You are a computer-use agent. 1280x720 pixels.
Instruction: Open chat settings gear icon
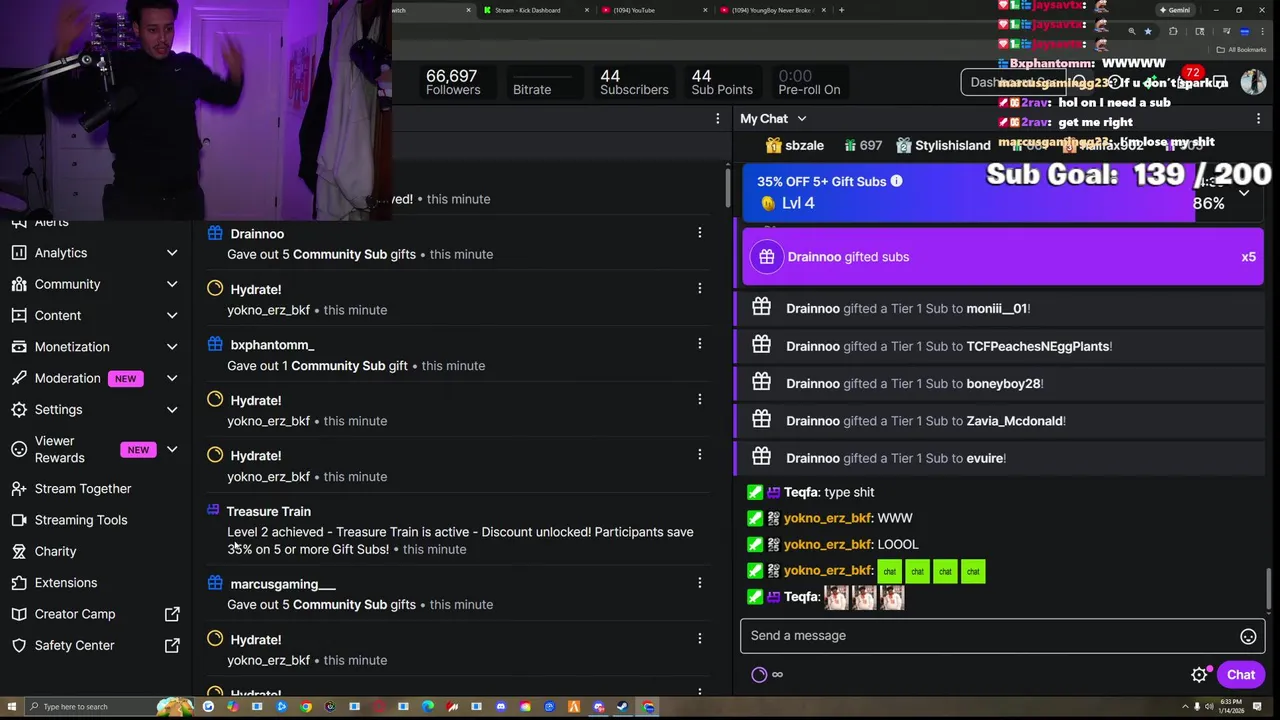(1199, 675)
